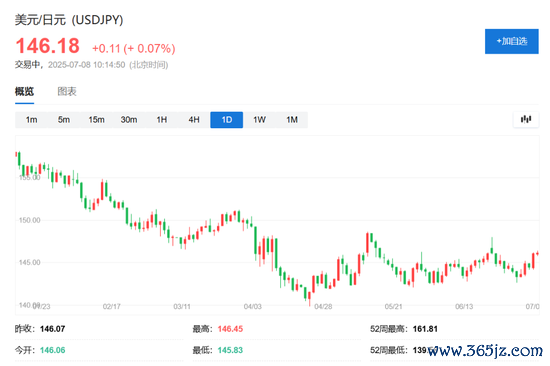Click the 04/28 date axis label

323,307
